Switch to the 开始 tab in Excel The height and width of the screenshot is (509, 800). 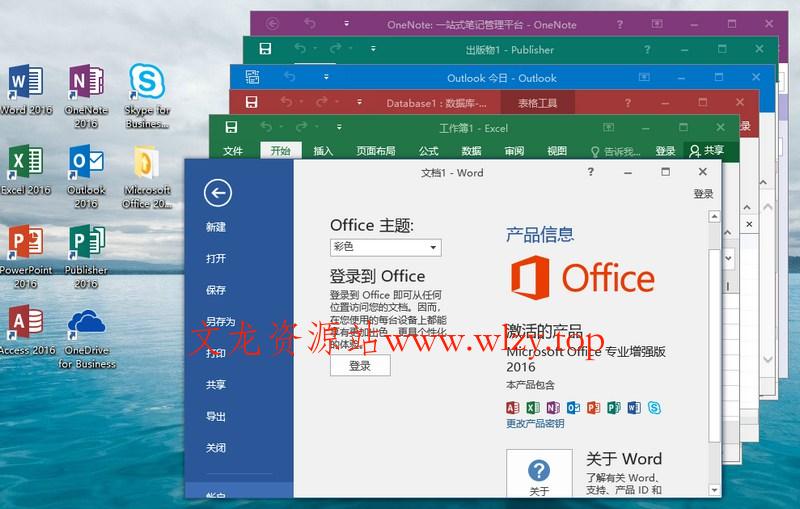280,151
